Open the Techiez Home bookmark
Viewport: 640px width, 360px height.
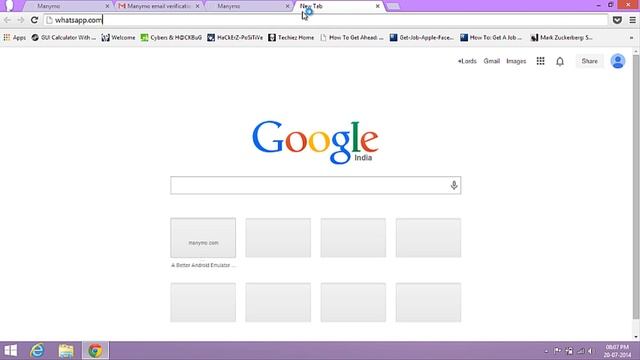(291, 38)
